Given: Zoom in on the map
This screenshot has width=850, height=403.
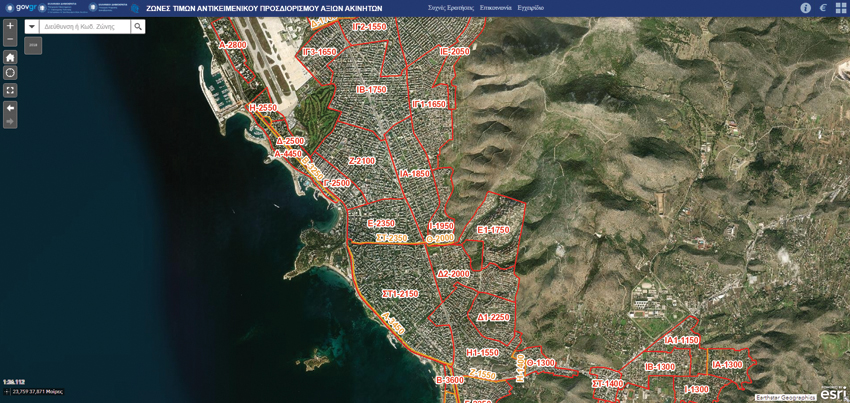Looking at the screenshot, I should pos(10,26).
